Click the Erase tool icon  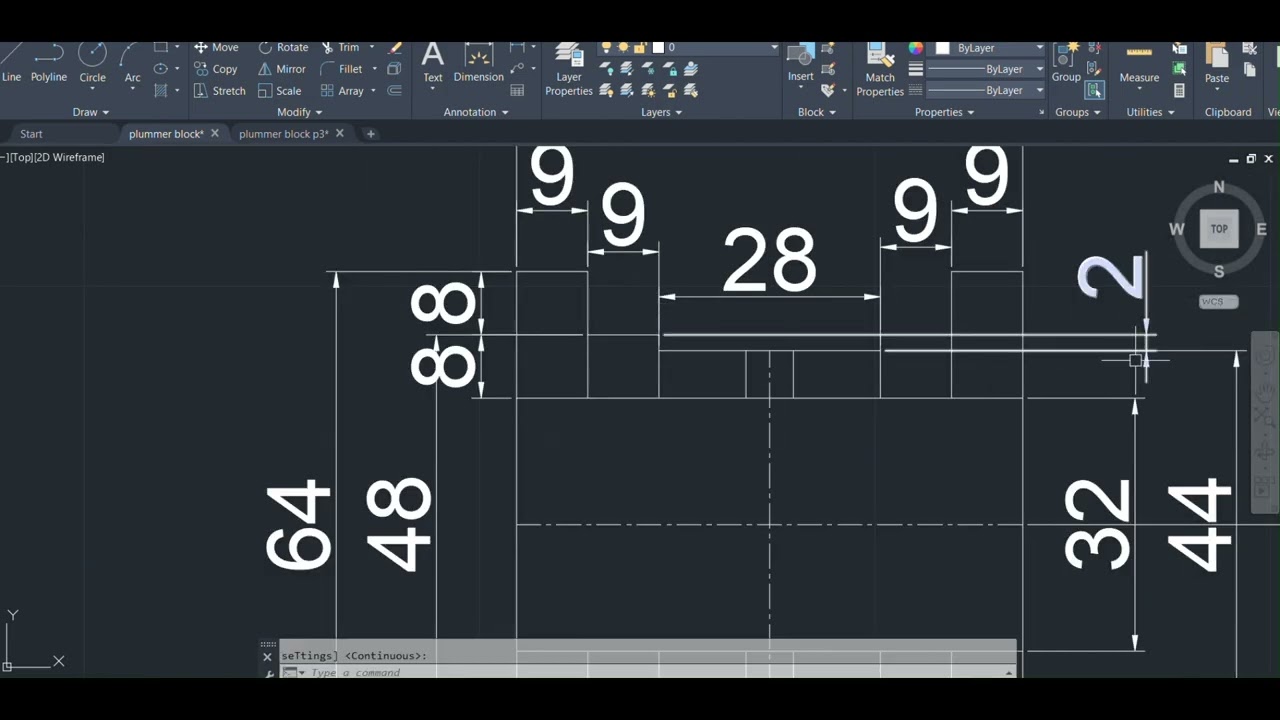(395, 47)
